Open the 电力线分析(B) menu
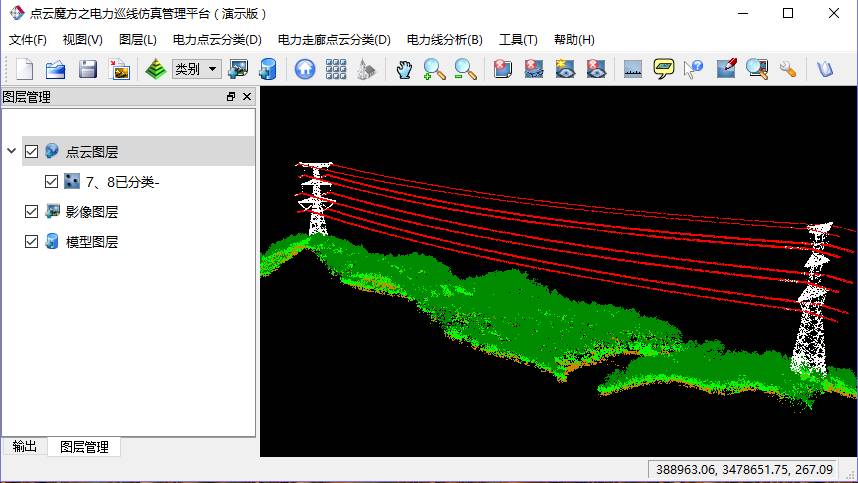The width and height of the screenshot is (858, 483). 444,40
